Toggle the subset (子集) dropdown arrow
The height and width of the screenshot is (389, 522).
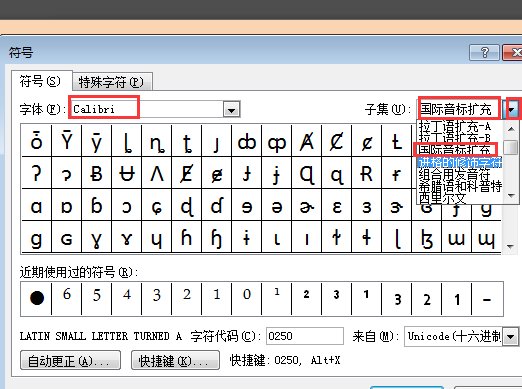click(x=512, y=108)
